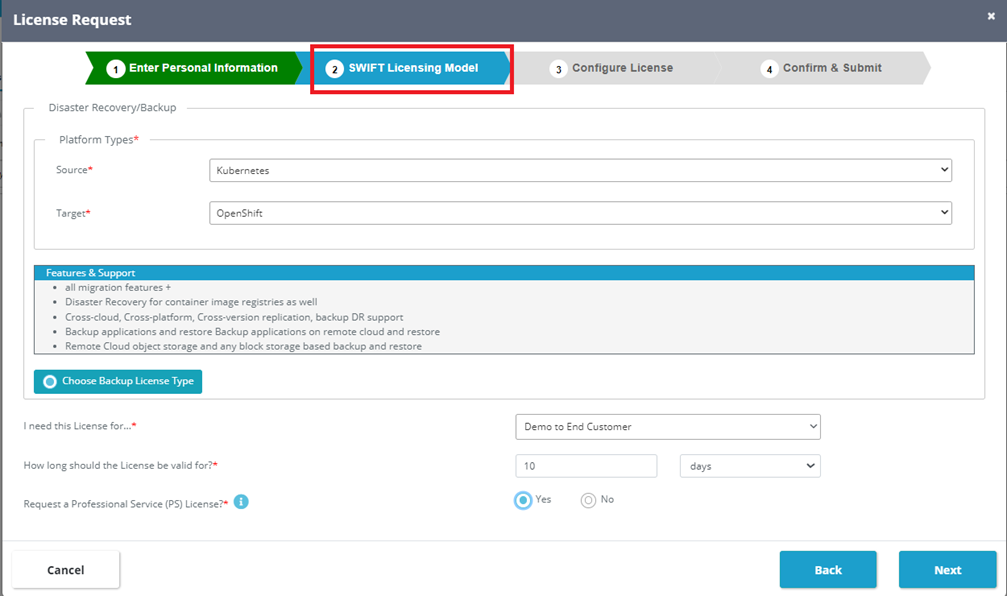The image size is (1007, 596).
Task: Select Yes for Professional Service License
Action: [x=523, y=500]
